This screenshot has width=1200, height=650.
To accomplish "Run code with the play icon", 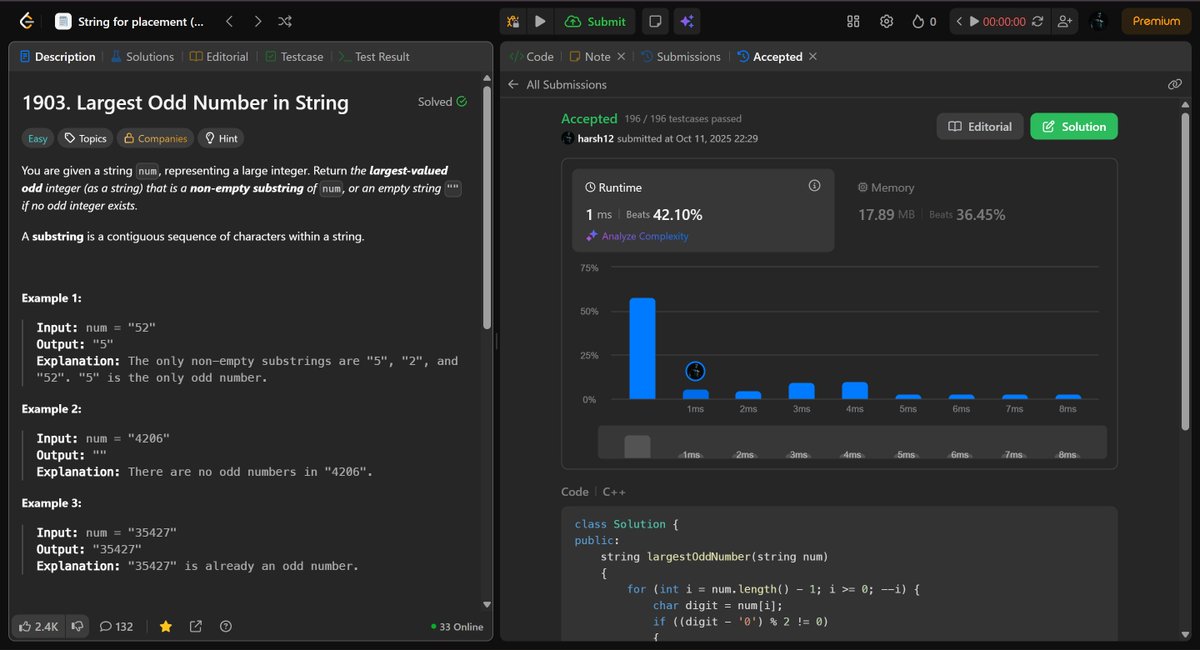I will [x=540, y=21].
